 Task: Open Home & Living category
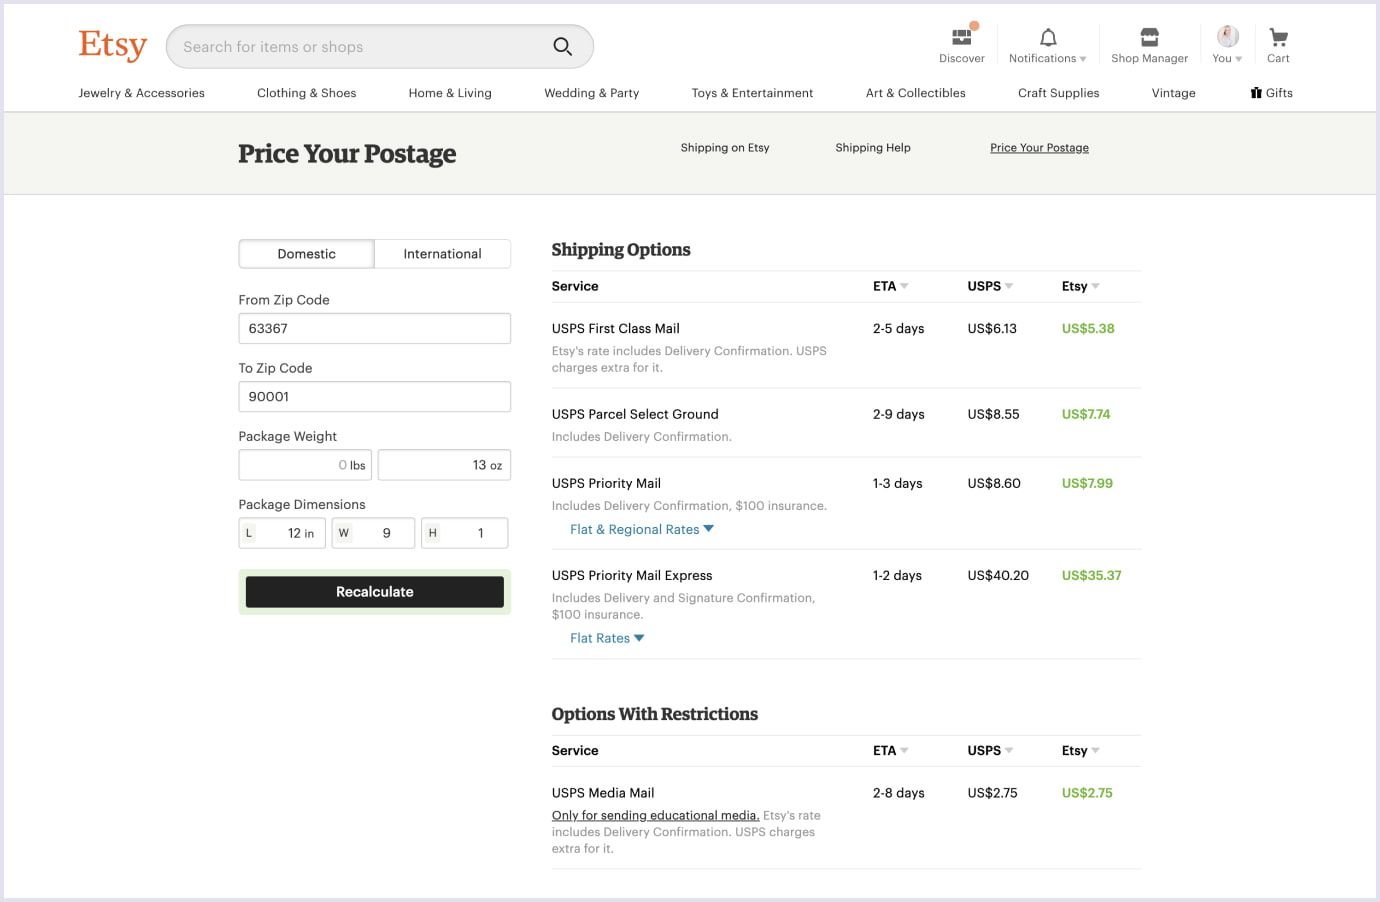tap(450, 93)
